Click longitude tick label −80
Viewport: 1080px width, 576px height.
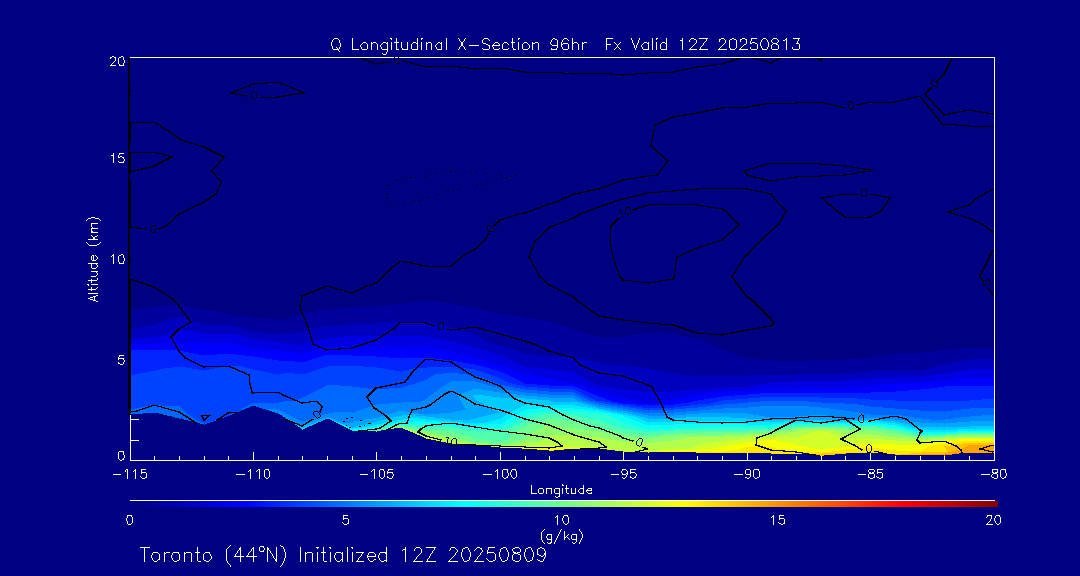[994, 475]
